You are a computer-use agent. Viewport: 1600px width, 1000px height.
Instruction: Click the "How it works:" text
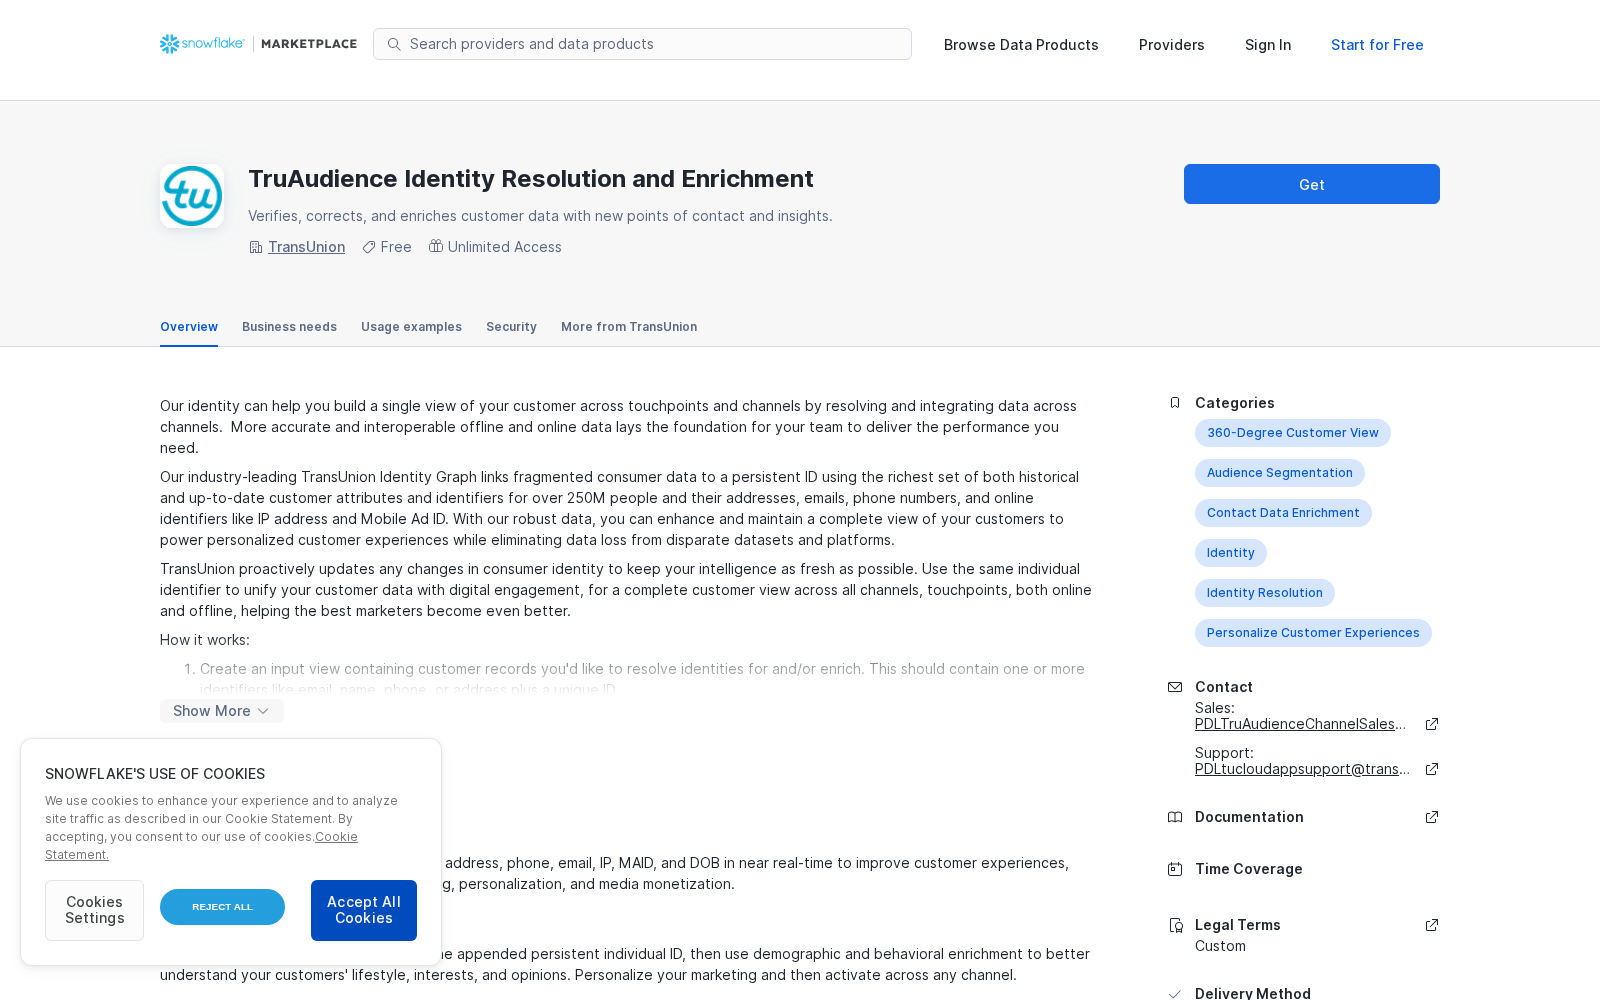pyautogui.click(x=205, y=640)
